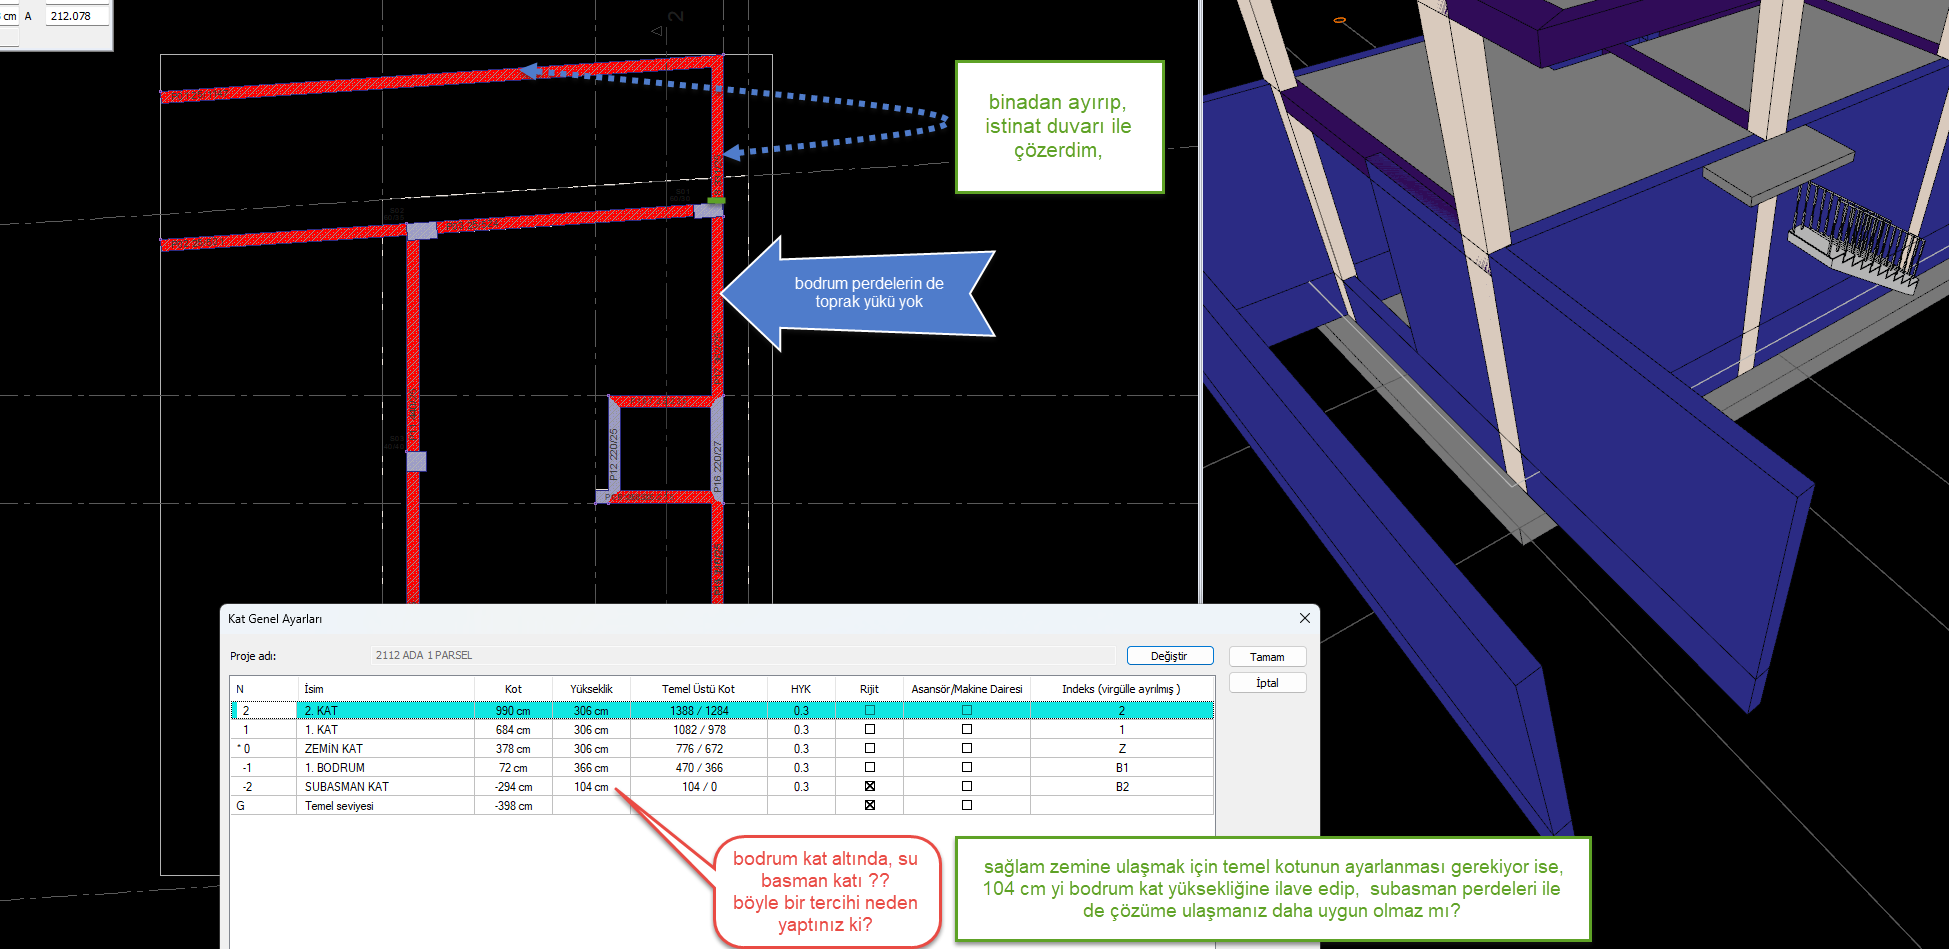Toggle Rijit checkbox on Temel seviyesi row
Screen dimensions: 1949x949
click(869, 805)
